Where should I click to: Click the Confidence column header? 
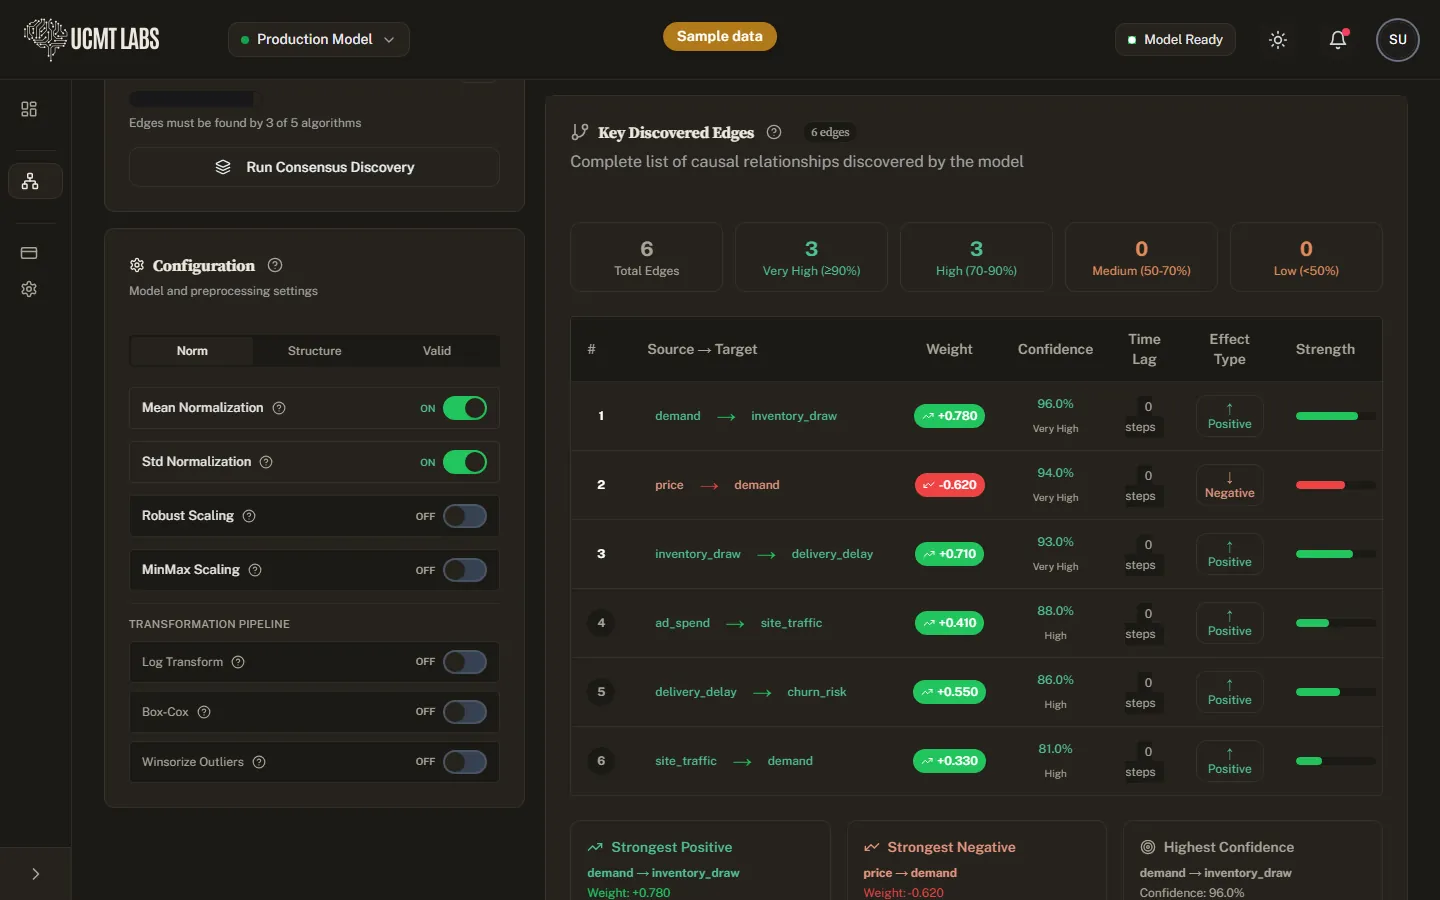(x=1055, y=349)
